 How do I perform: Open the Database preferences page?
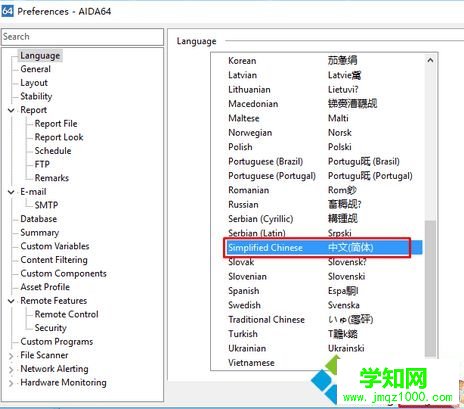38,219
